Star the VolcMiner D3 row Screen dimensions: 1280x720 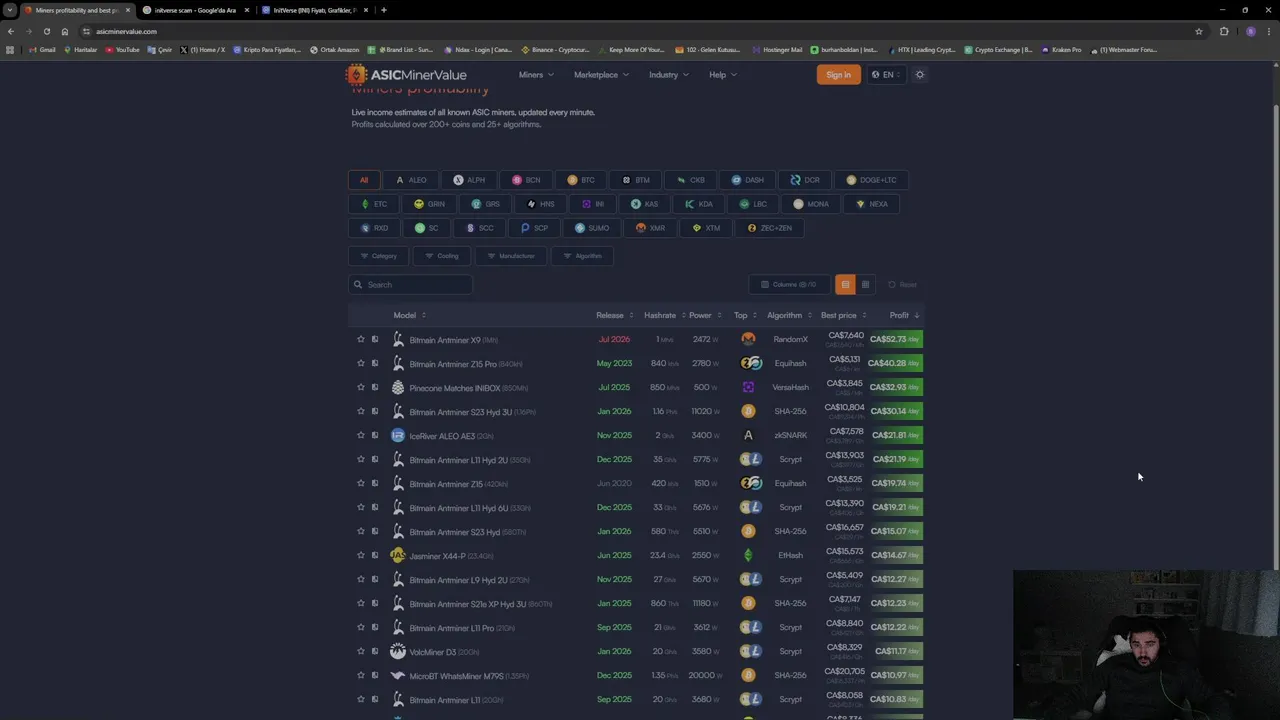point(361,651)
